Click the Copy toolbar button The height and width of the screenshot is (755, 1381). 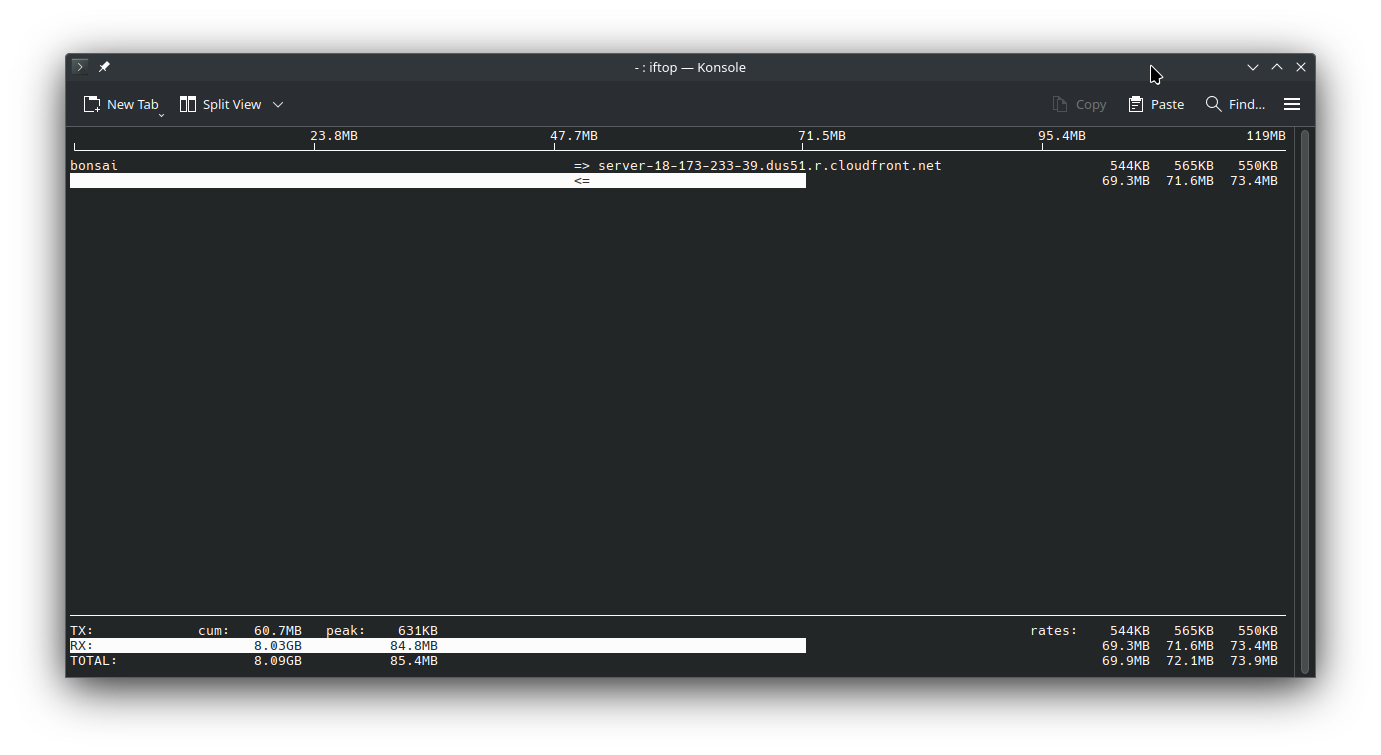[1079, 104]
